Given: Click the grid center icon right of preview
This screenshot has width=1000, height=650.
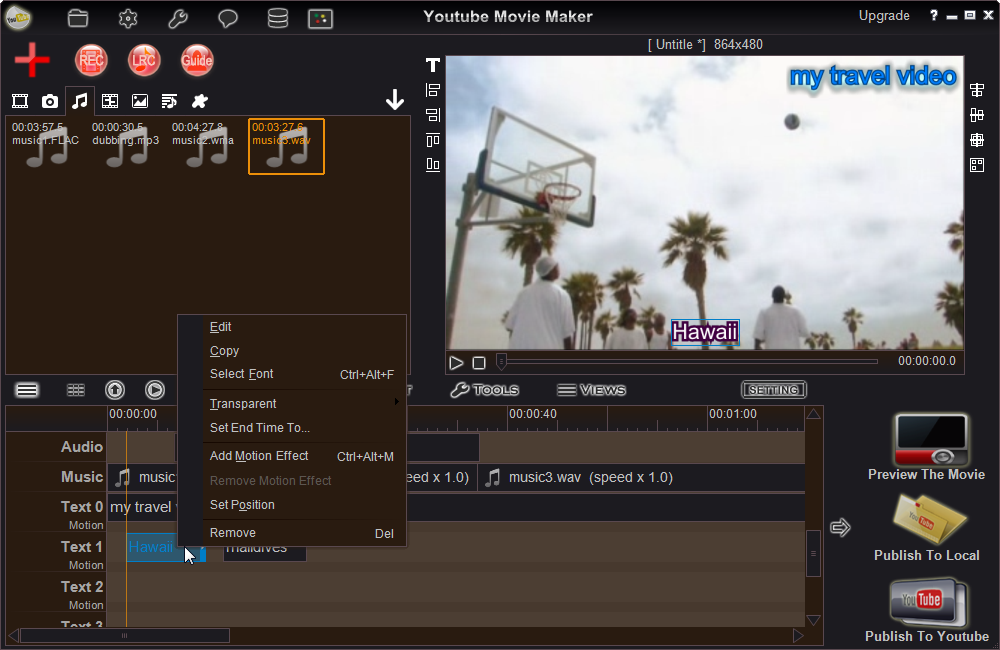Looking at the screenshot, I should [x=977, y=140].
